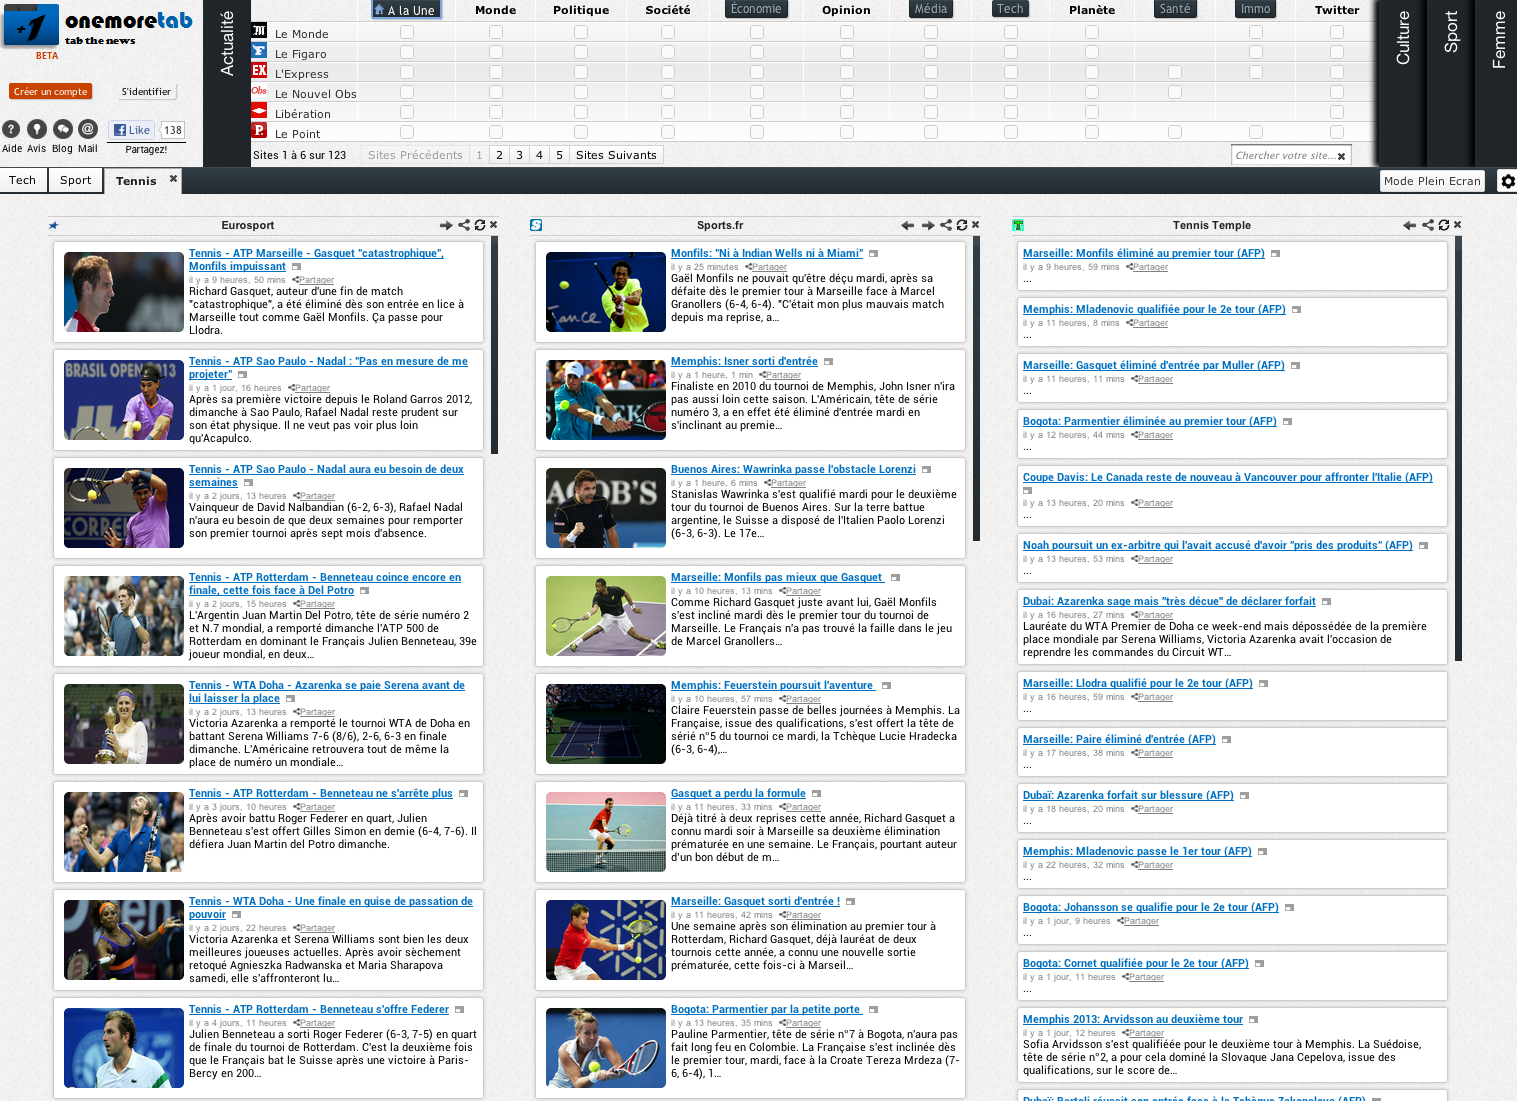1517x1101 pixels.
Task: Go to sites page 5
Action: pyautogui.click(x=559, y=155)
